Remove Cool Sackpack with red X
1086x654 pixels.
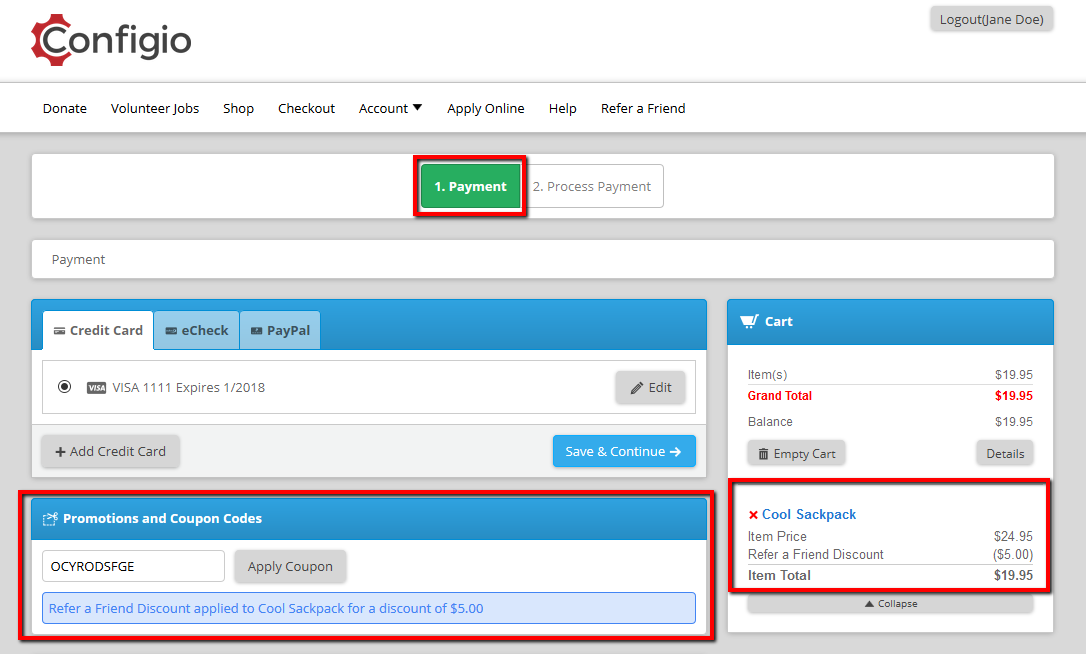click(x=753, y=515)
